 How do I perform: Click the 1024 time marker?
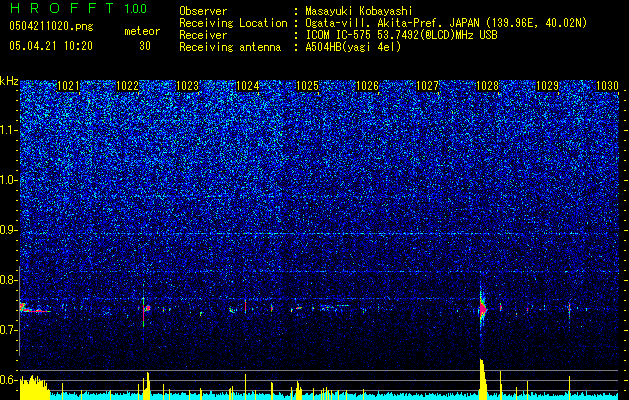click(248, 86)
